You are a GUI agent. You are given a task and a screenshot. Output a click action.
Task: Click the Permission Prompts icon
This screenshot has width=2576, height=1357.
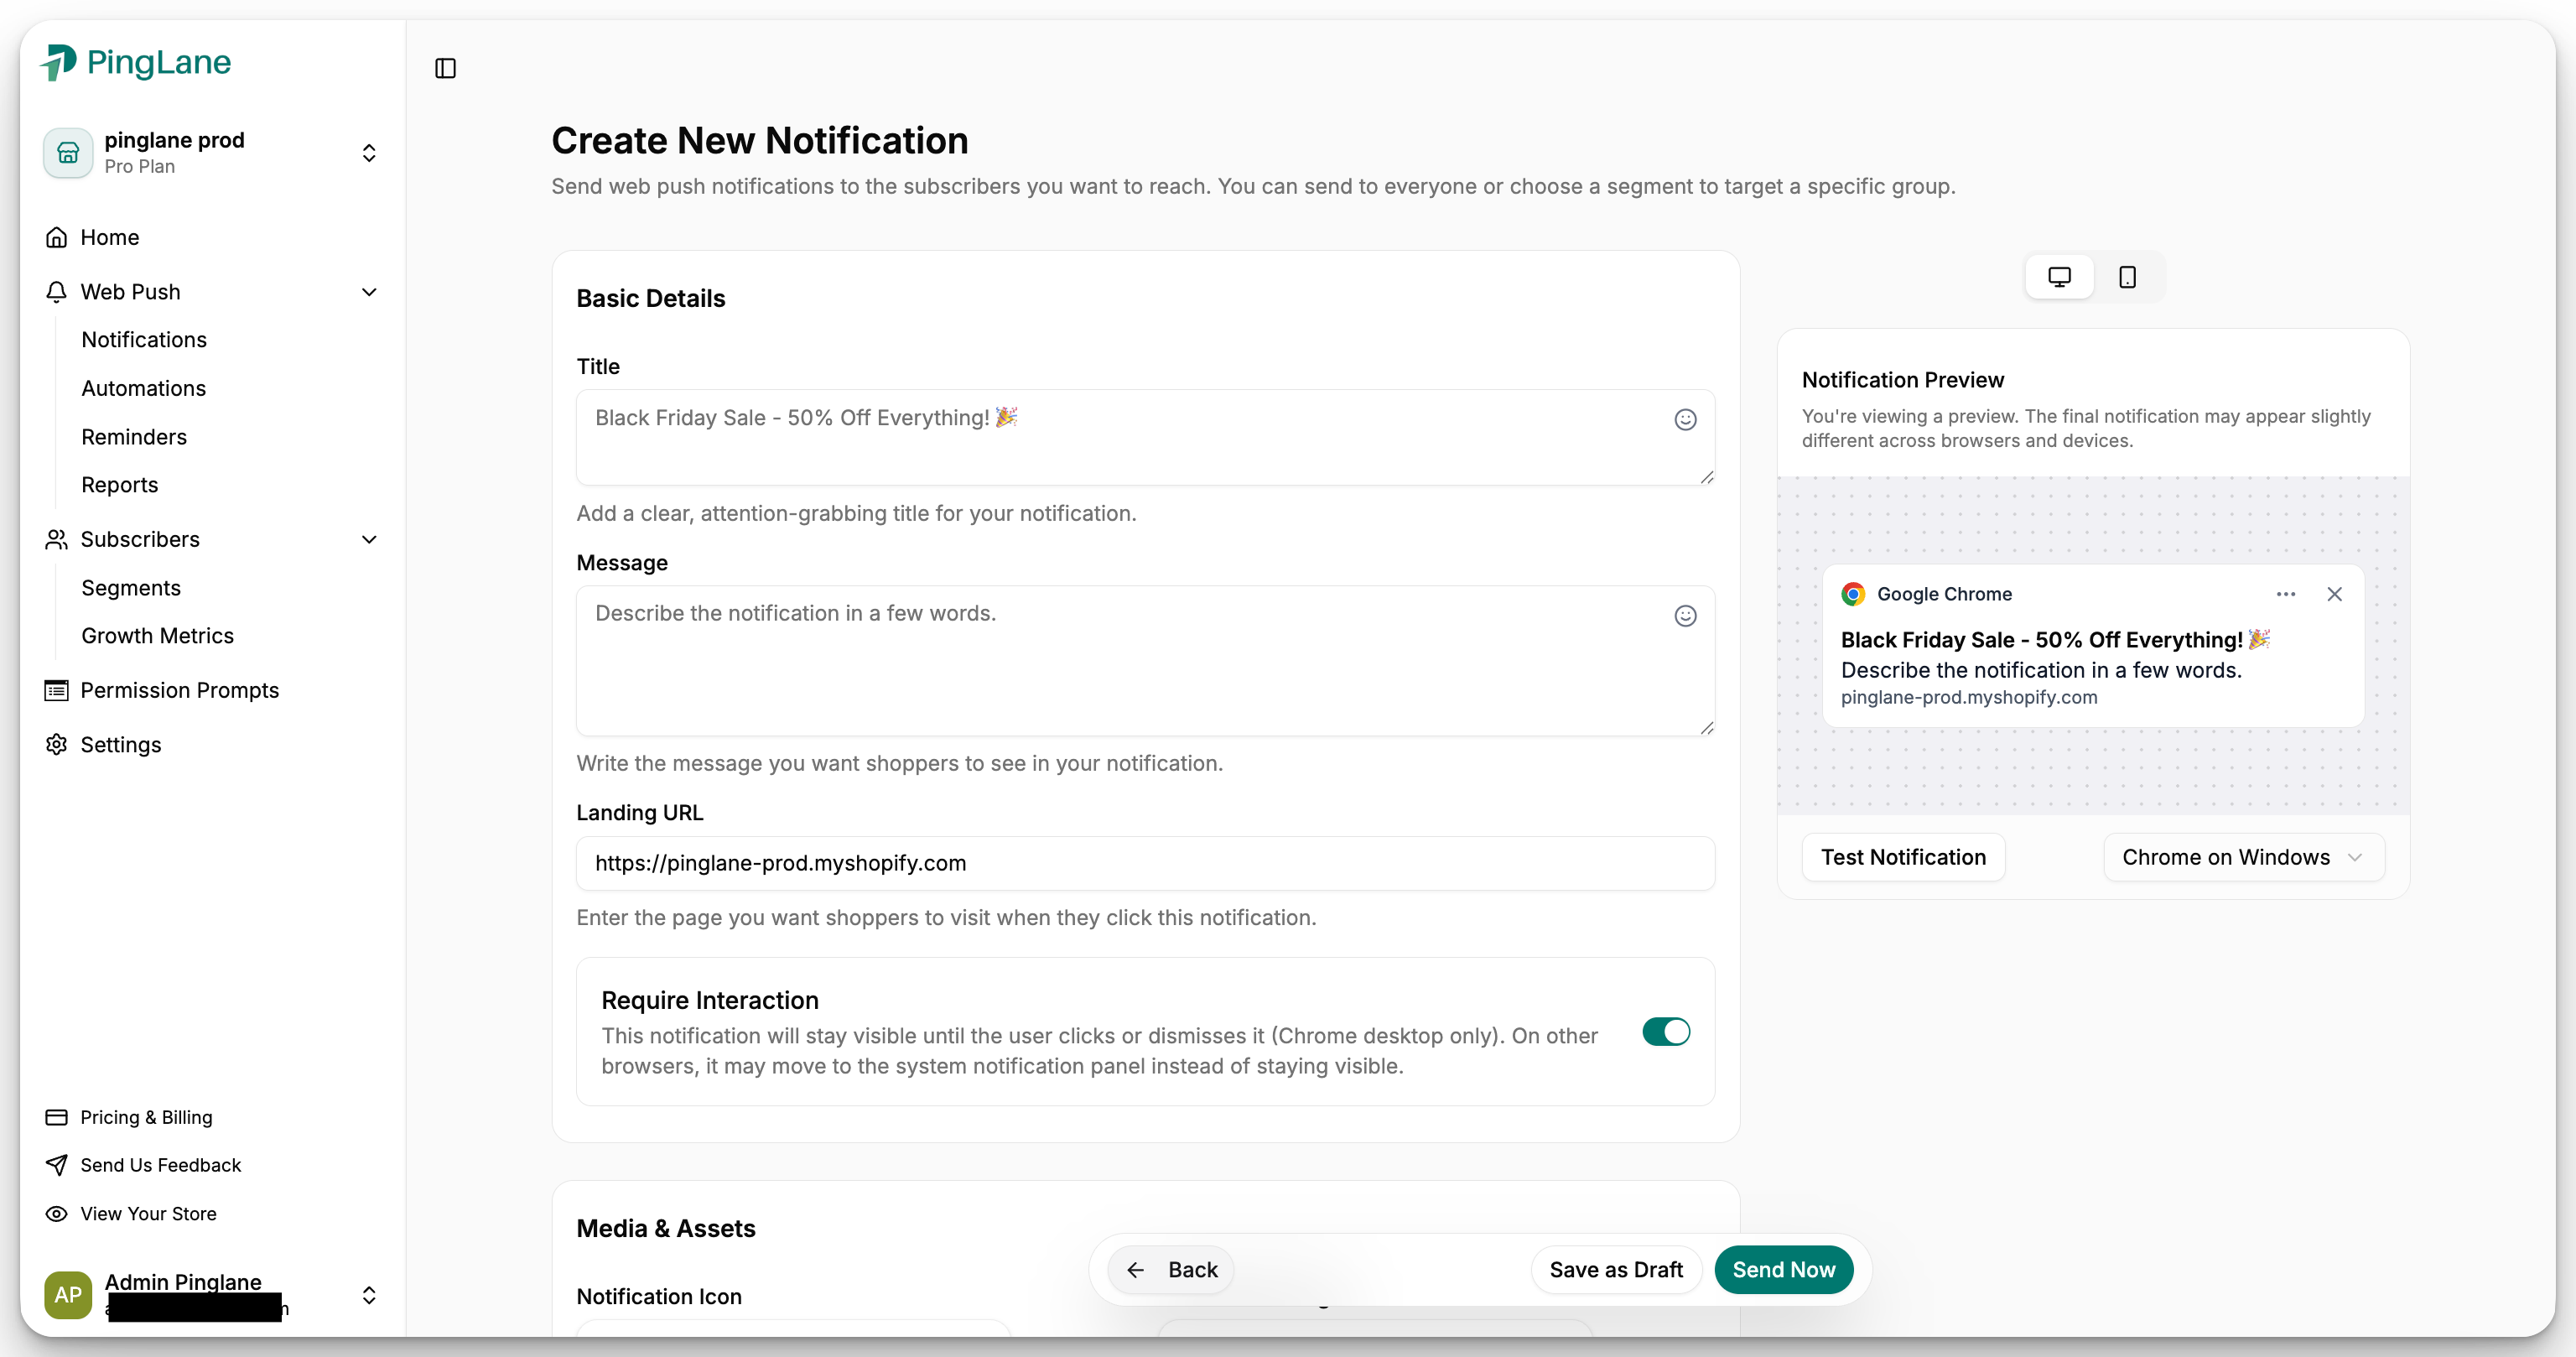(57, 691)
